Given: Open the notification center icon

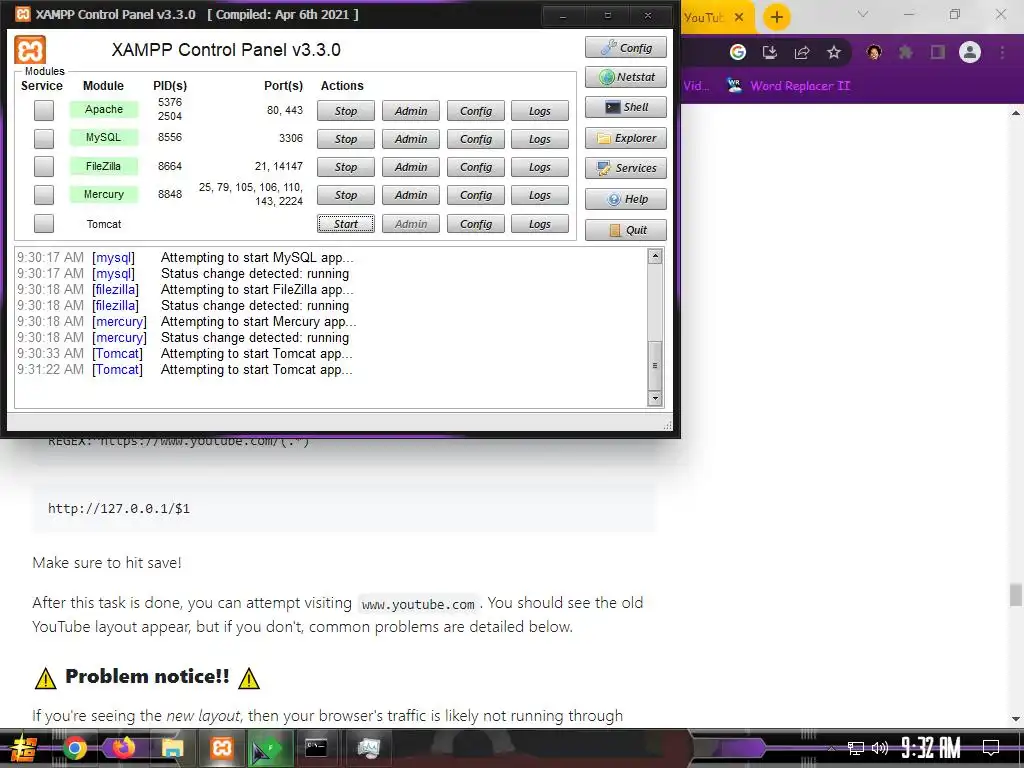Looking at the screenshot, I should (991, 747).
